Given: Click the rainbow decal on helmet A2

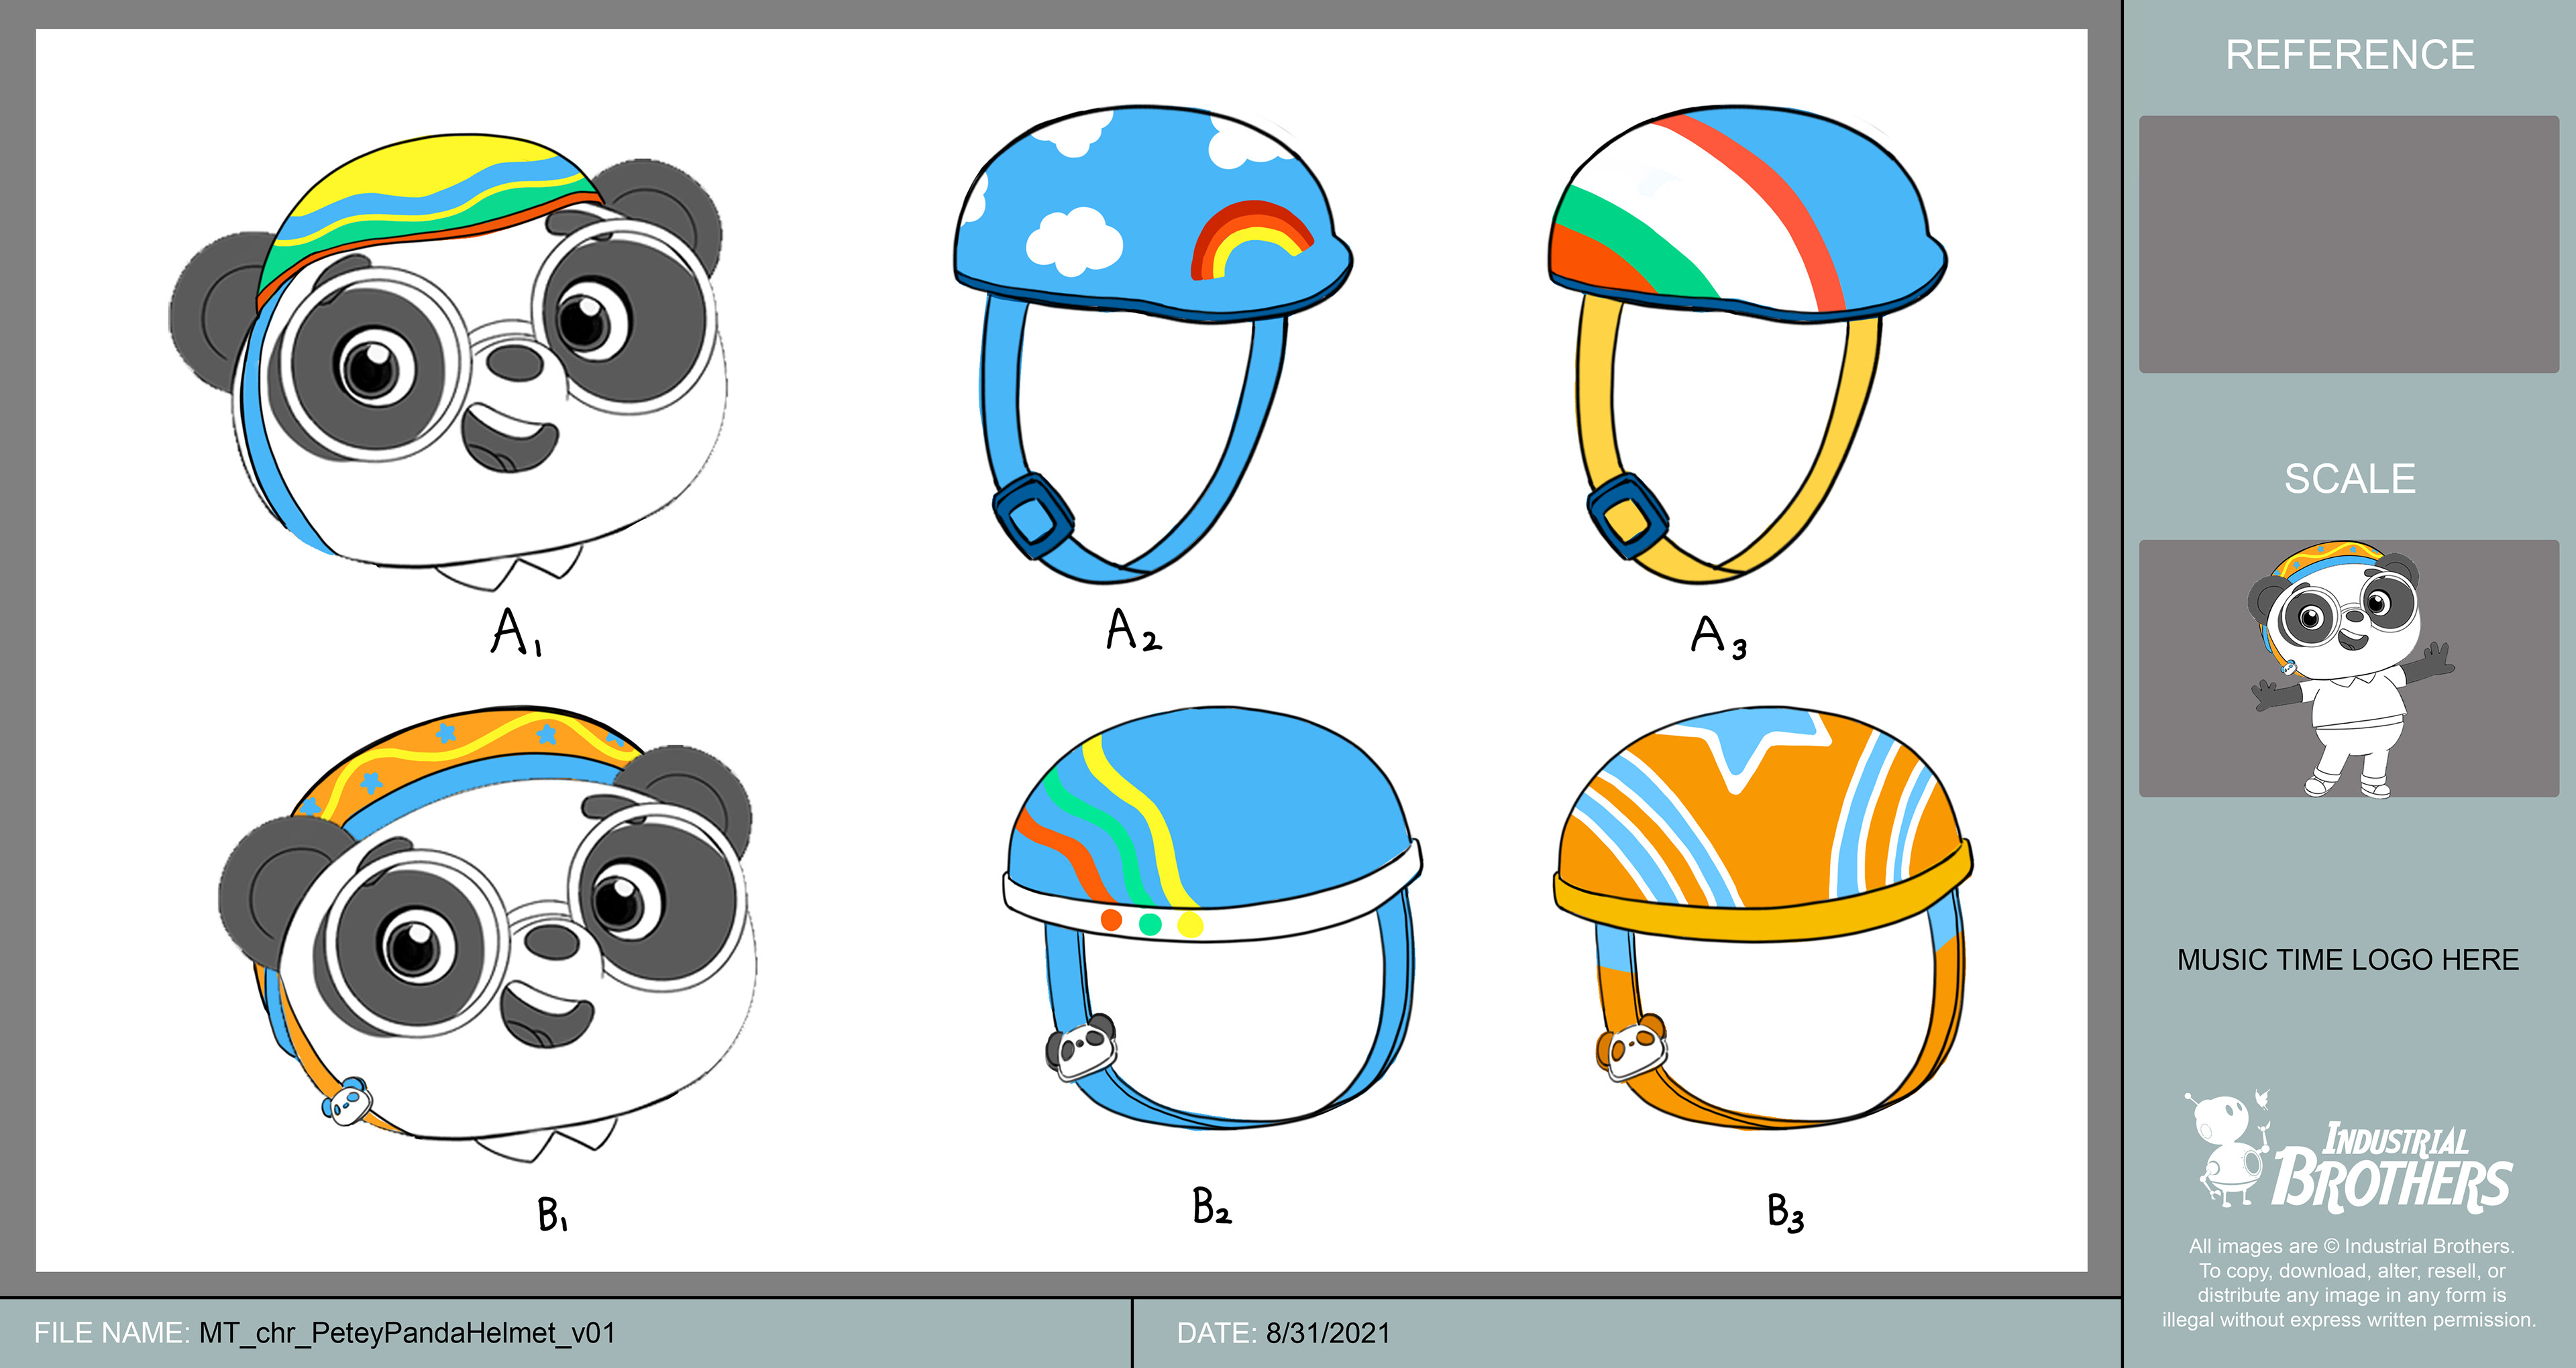Looking at the screenshot, I should point(1251,240).
